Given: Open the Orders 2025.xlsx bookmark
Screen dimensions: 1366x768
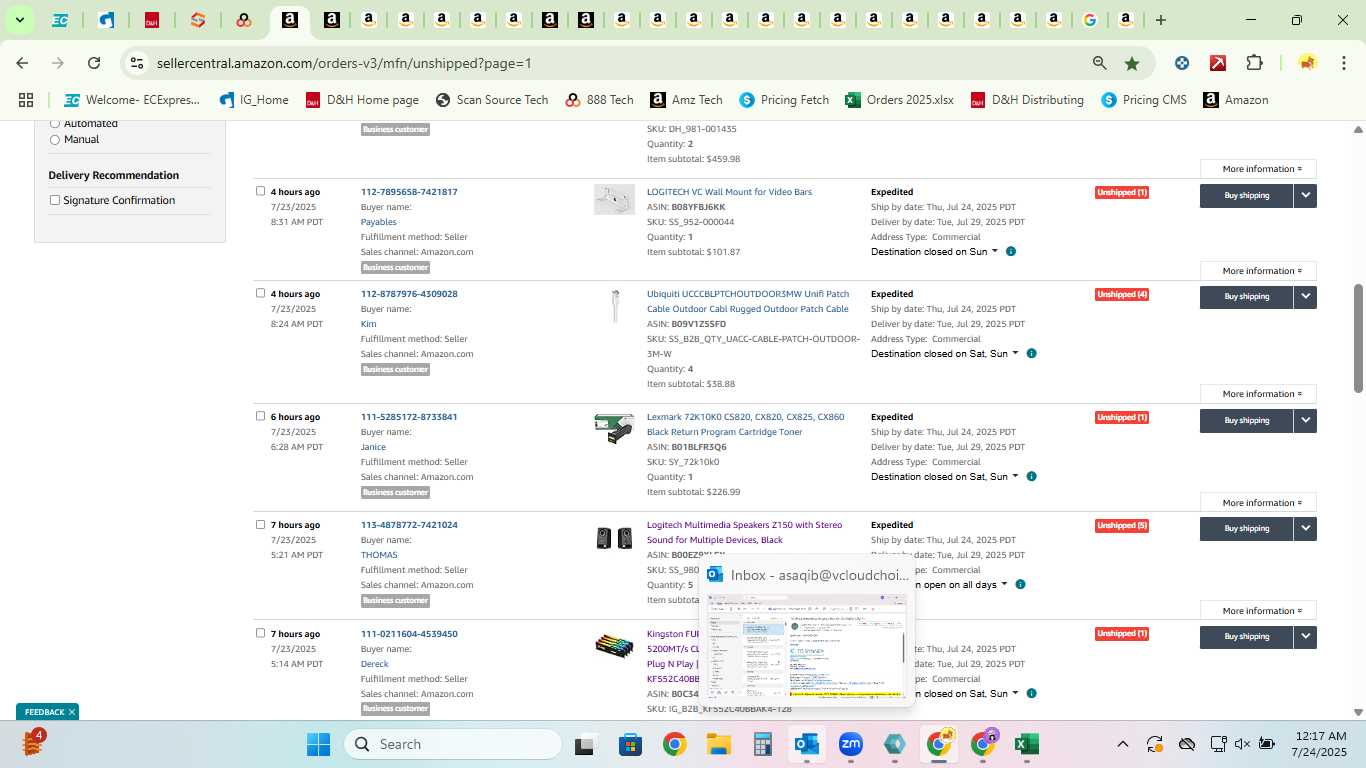Looking at the screenshot, I should click(899, 100).
